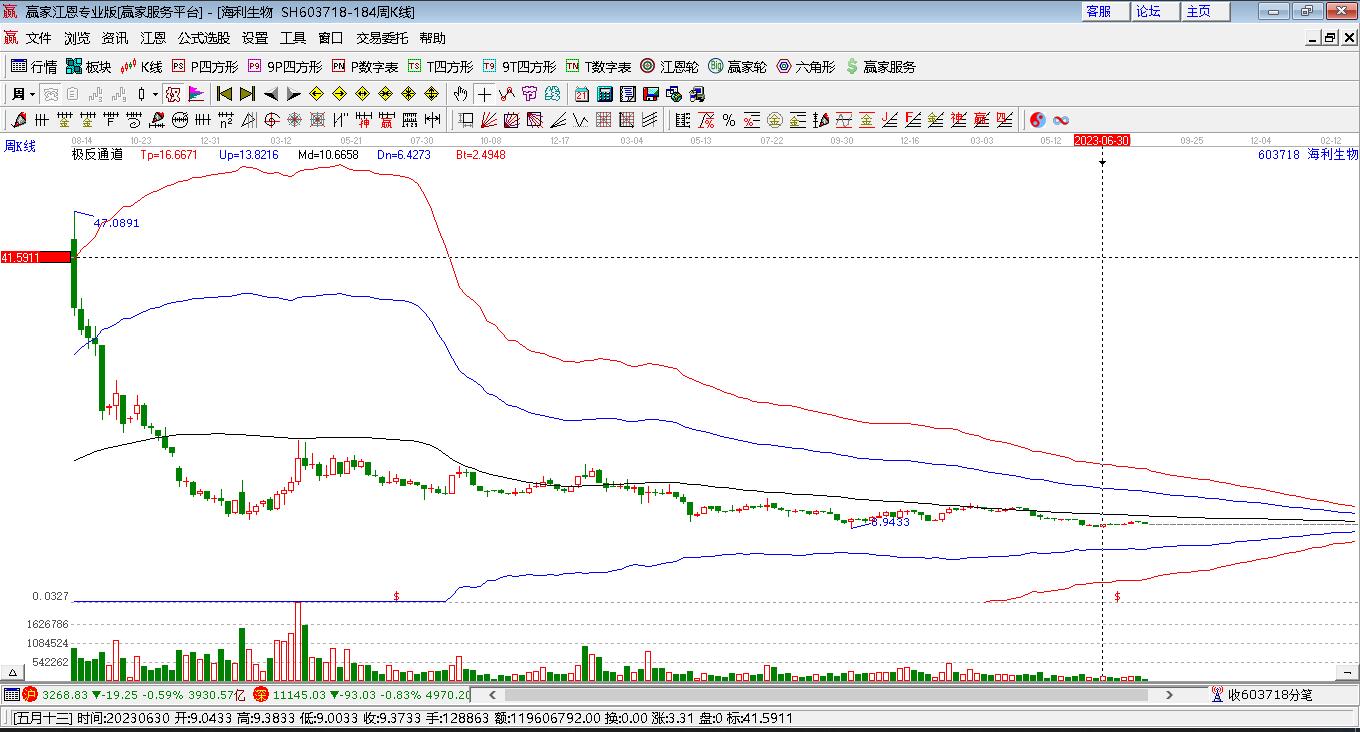Jump to the last bar with skip-to-end icon
This screenshot has width=1360, height=732.
click(247, 94)
